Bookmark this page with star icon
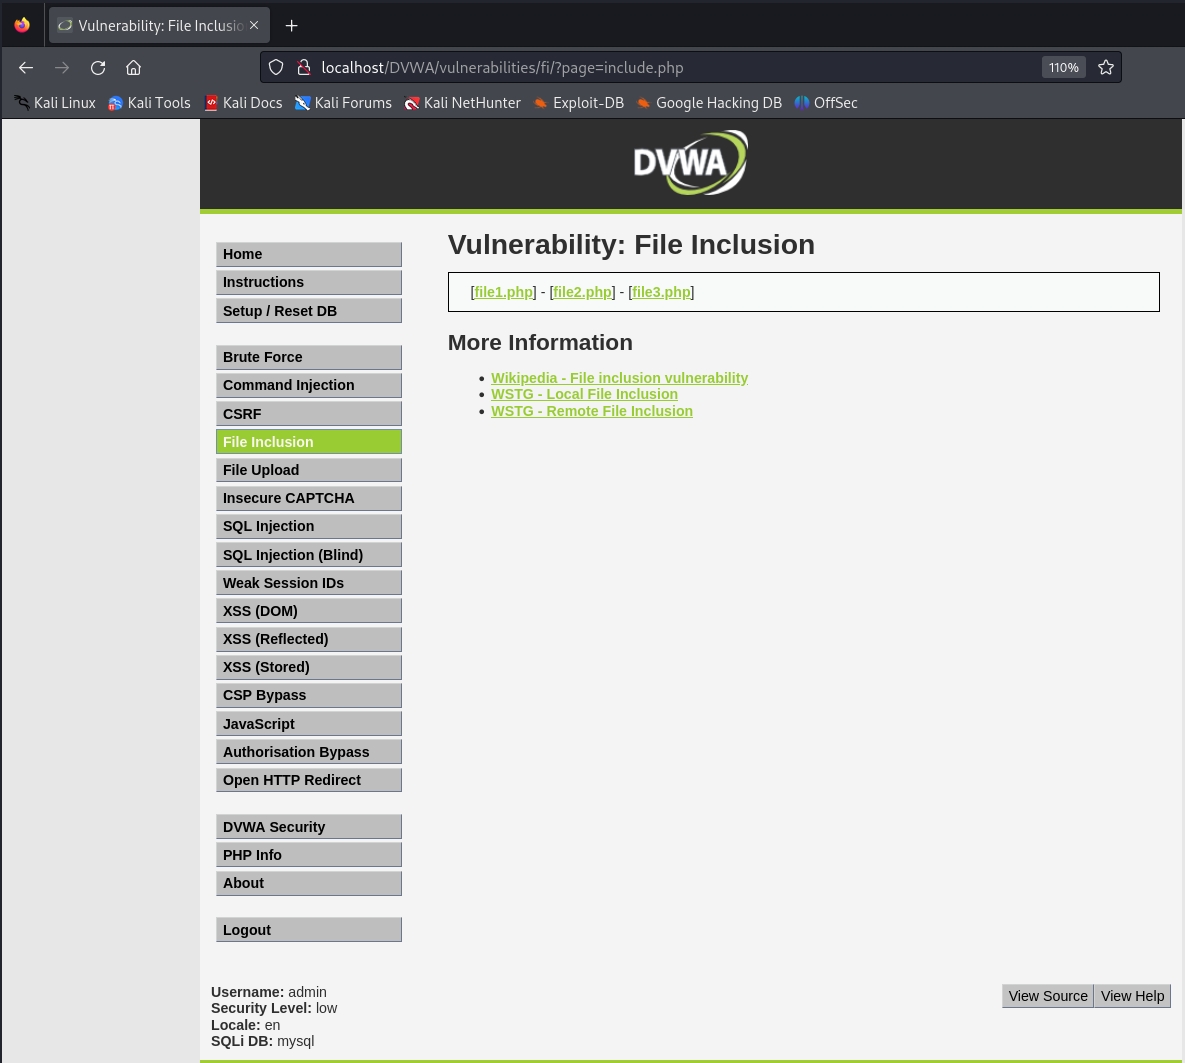Image resolution: width=1185 pixels, height=1063 pixels. (x=1105, y=67)
